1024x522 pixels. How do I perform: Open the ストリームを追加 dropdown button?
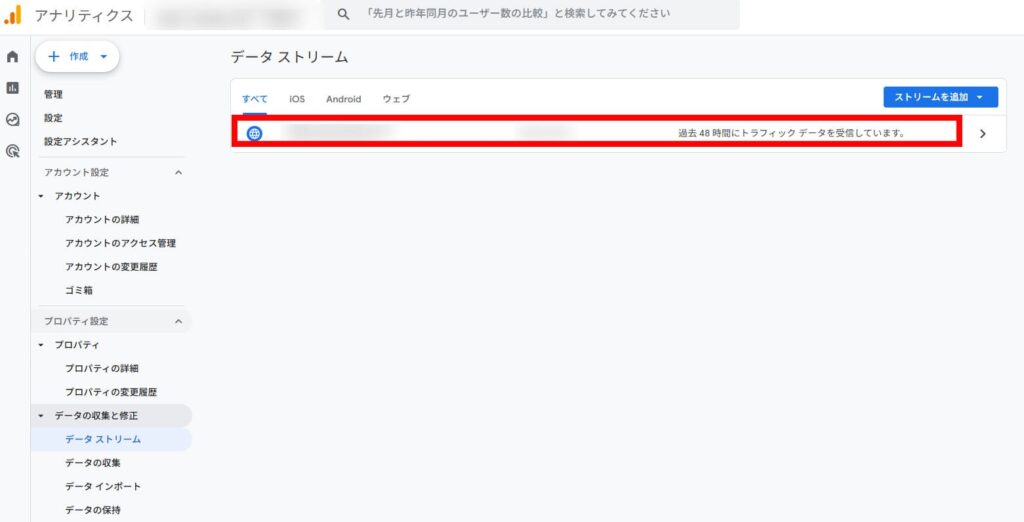pos(940,97)
